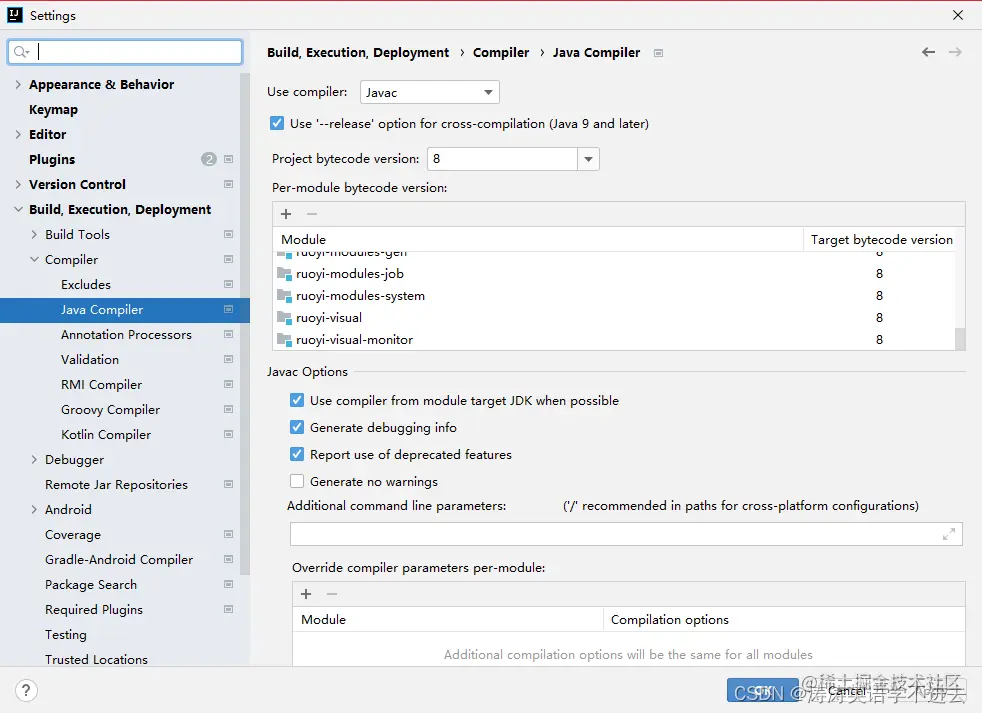Image resolution: width=982 pixels, height=713 pixels.
Task: Click the search magnifier icon
Action: [21, 52]
